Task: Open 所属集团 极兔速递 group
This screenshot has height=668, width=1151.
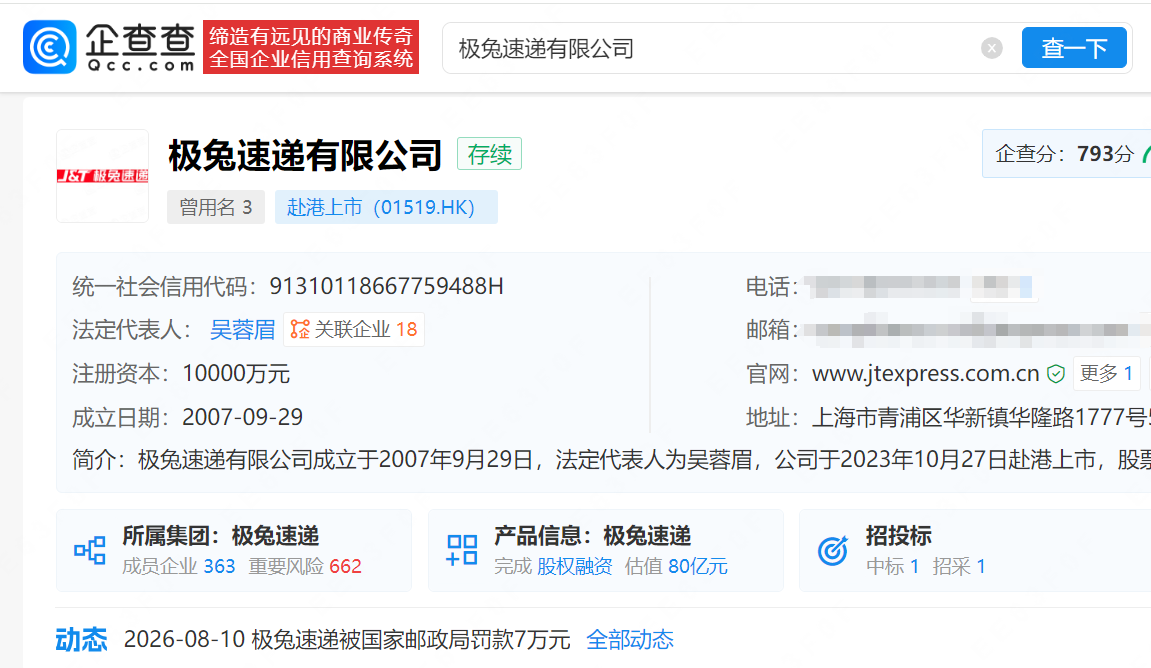Action: point(220,536)
